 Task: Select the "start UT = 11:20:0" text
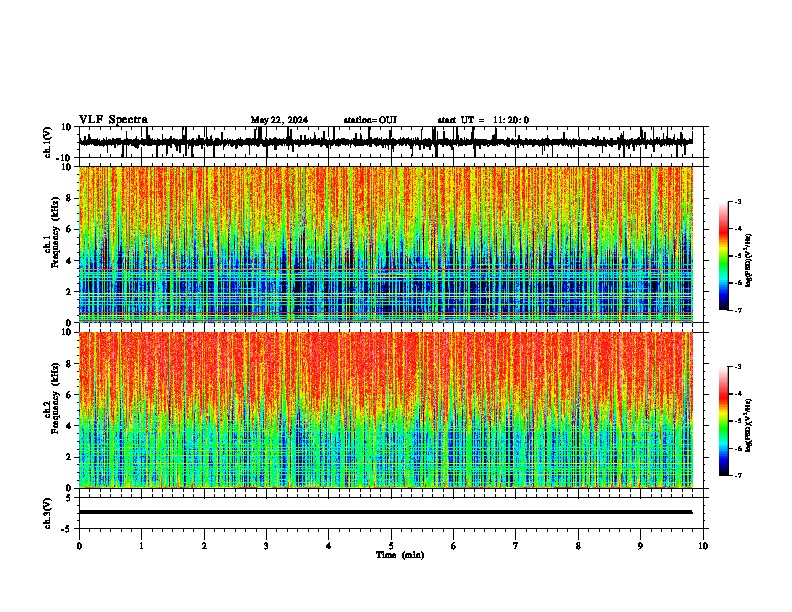pyautogui.click(x=483, y=120)
